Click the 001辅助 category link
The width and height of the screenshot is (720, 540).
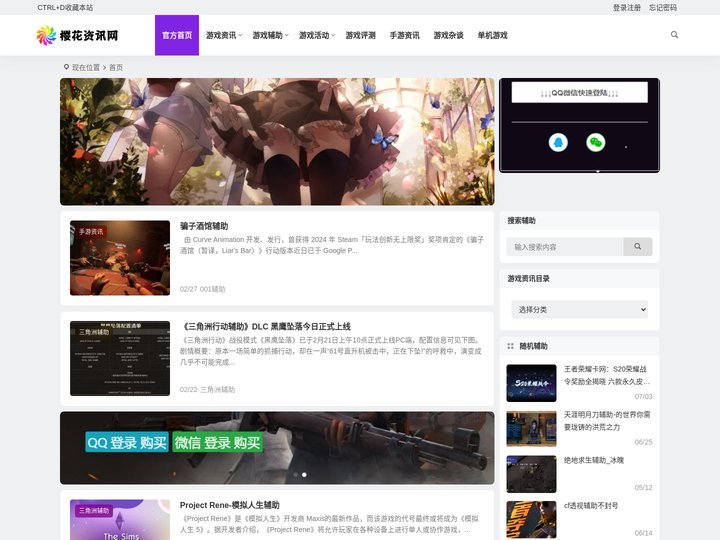pyautogui.click(x=213, y=289)
